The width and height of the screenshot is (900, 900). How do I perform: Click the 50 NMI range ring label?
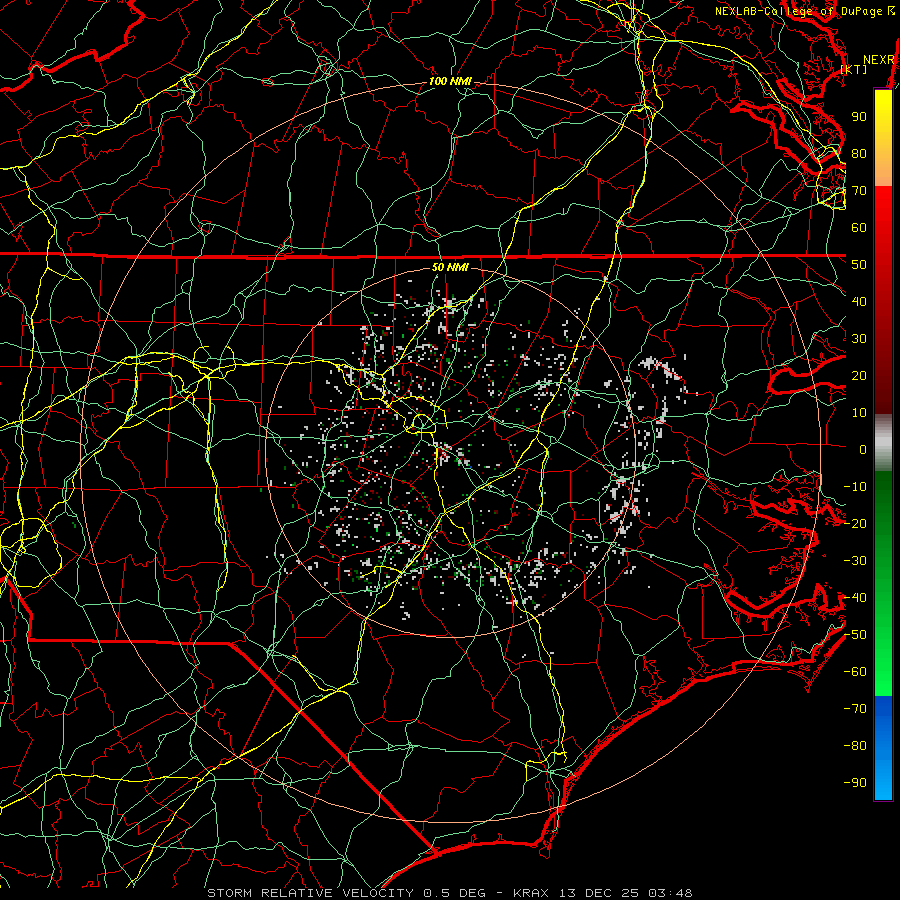[450, 267]
